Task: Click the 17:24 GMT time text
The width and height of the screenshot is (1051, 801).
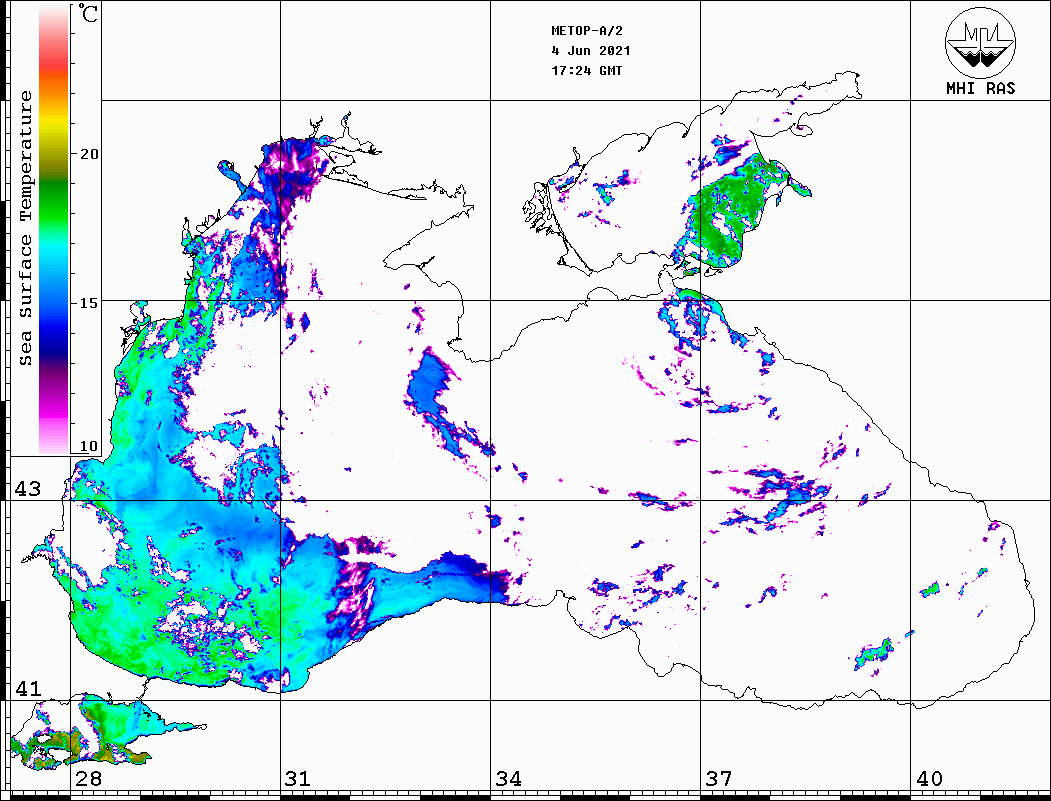Action: click(586, 70)
